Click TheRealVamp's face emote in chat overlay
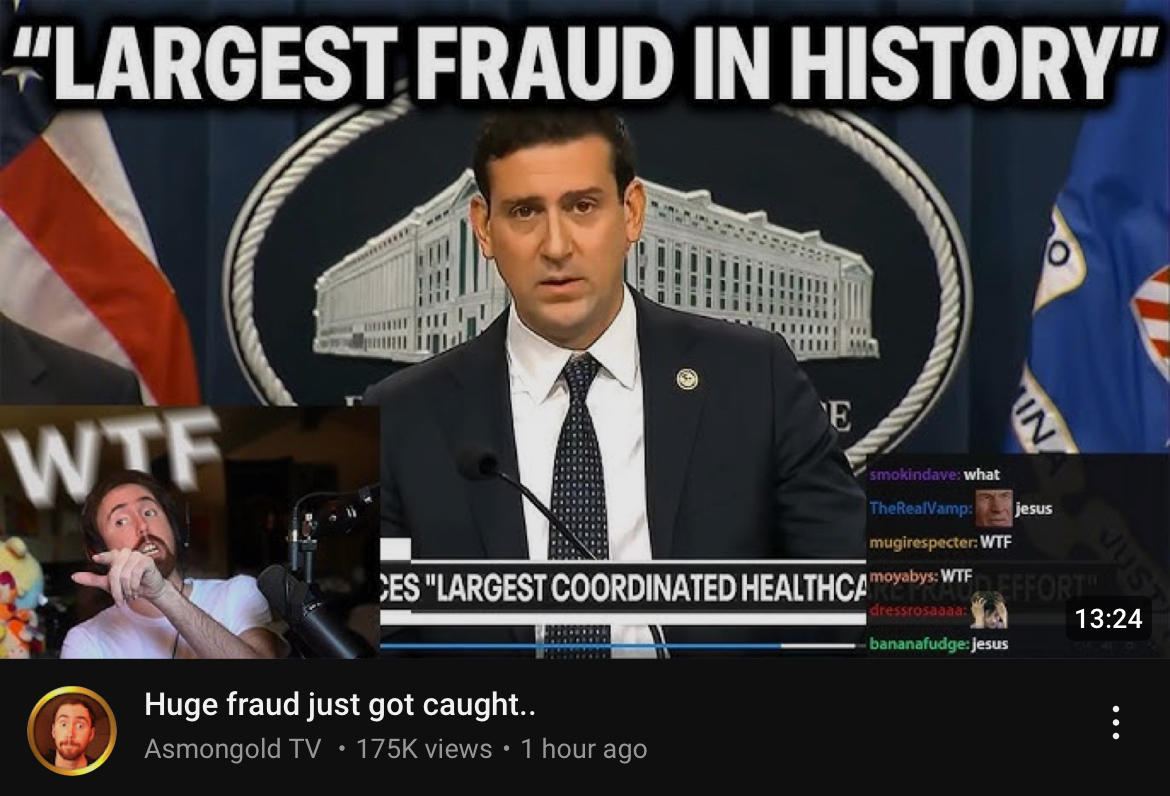This screenshot has height=796, width=1170. tap(993, 509)
